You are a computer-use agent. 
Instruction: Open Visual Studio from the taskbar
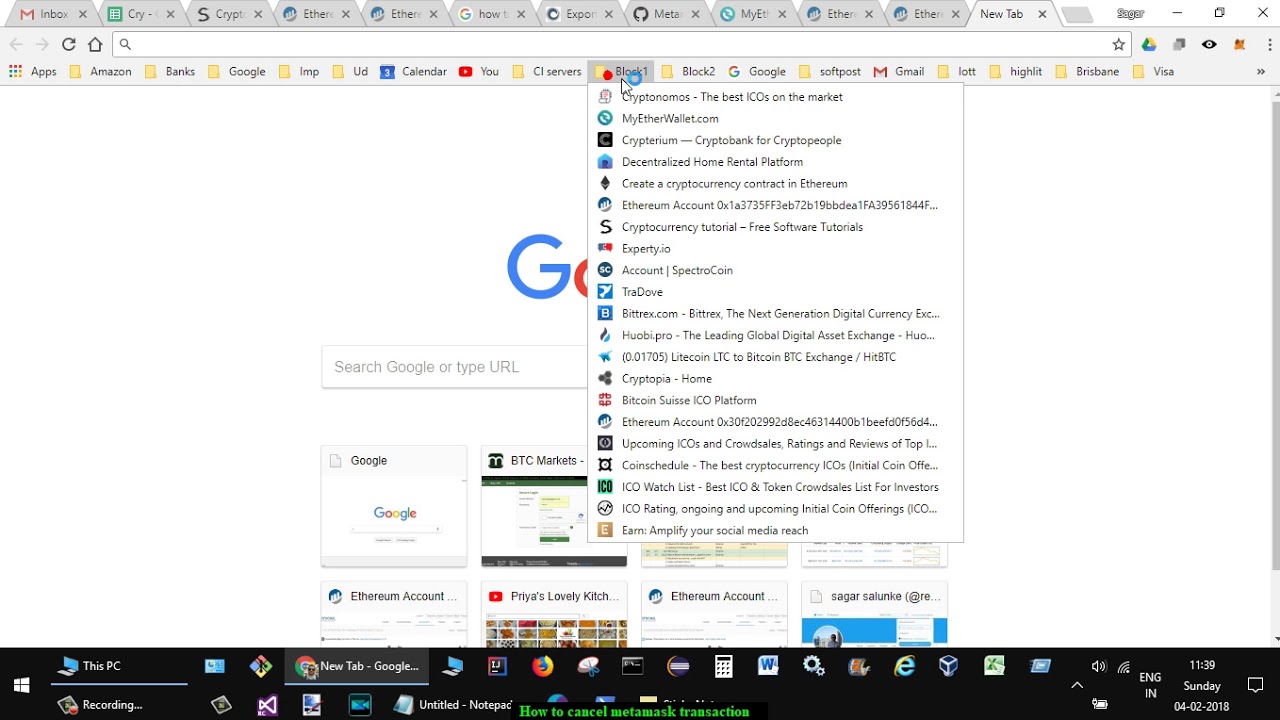(x=267, y=705)
